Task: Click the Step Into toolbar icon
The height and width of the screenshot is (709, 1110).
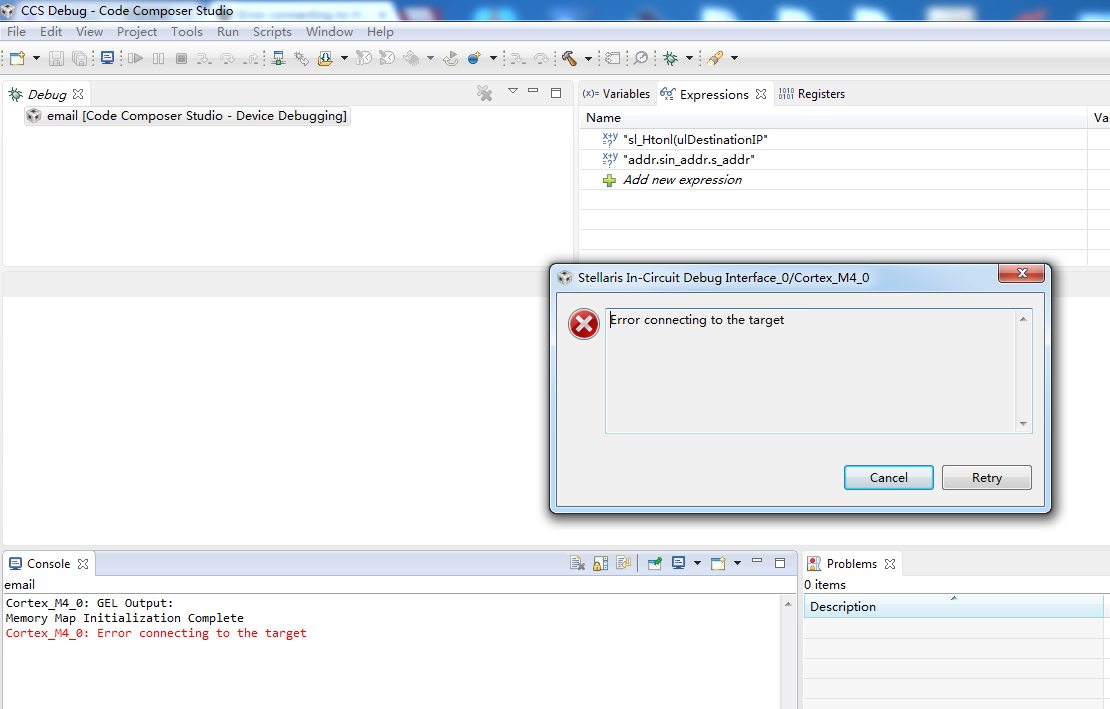Action: 204,59
